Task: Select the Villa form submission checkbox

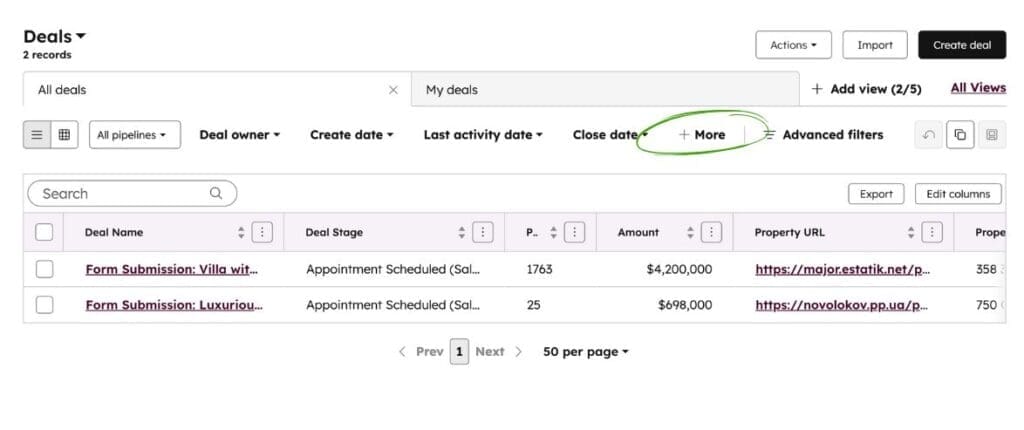Action: tap(44, 269)
